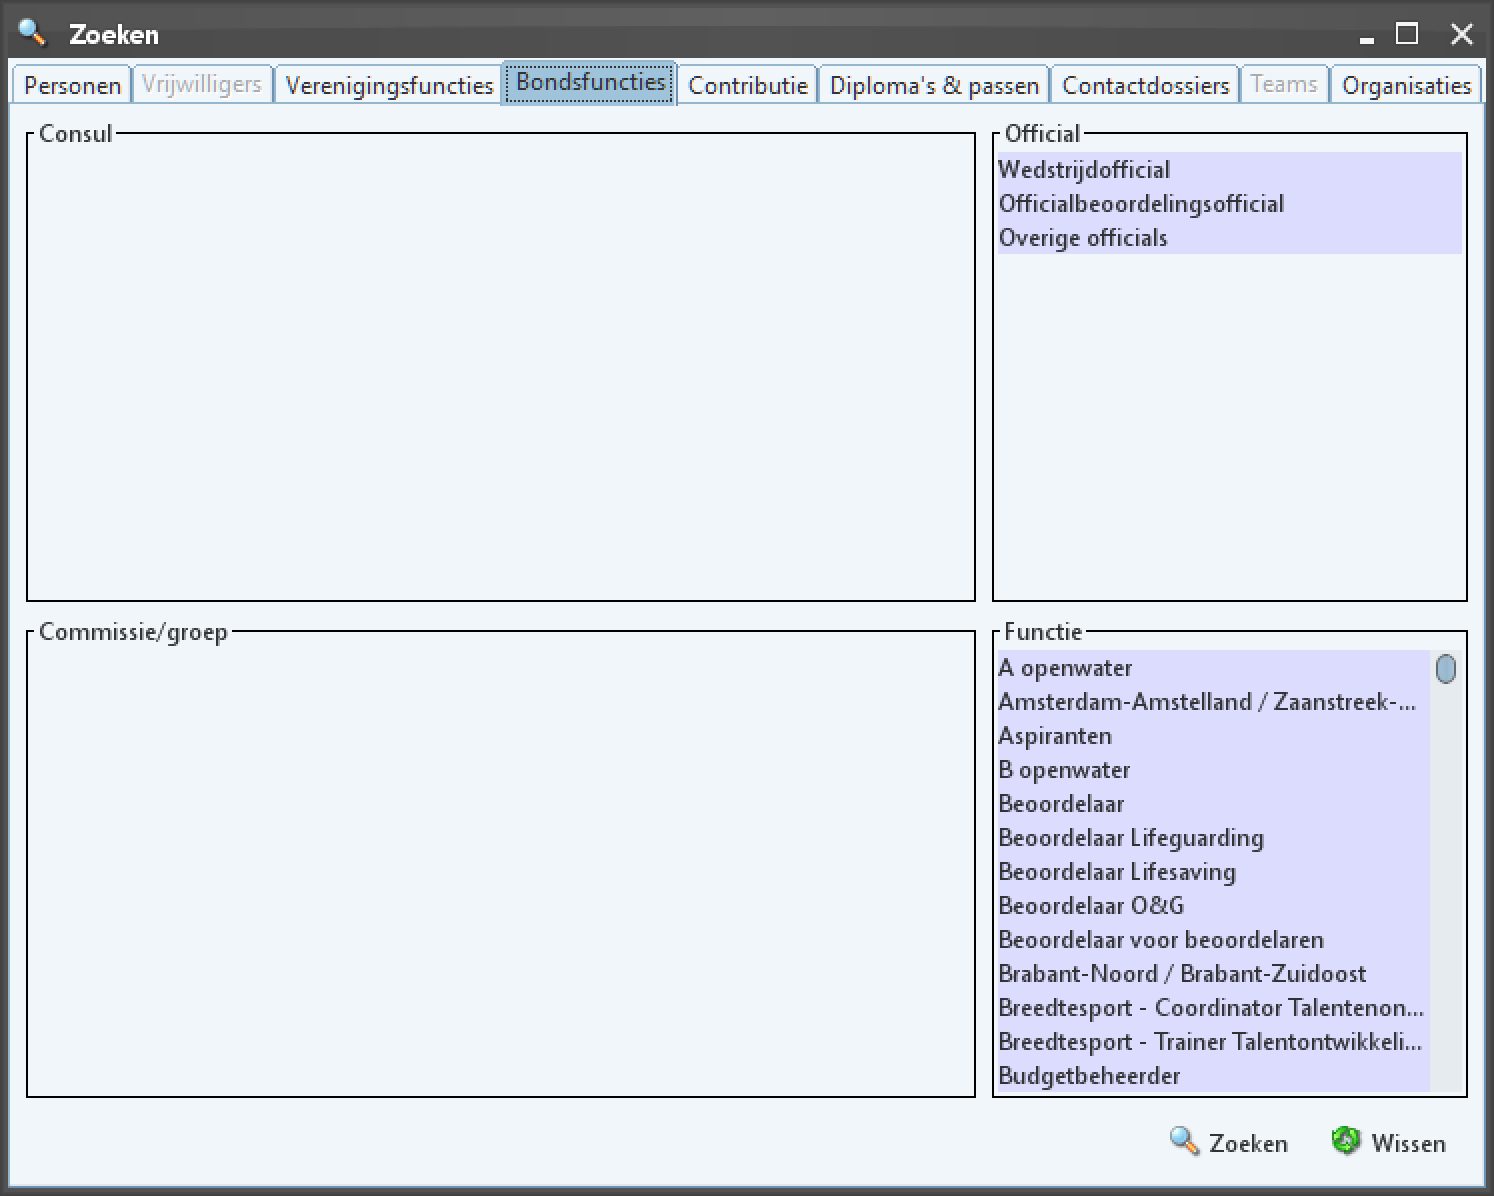Select Officialbeoordelingsofficial in the Official list
This screenshot has width=1494, height=1196.
coord(1229,203)
